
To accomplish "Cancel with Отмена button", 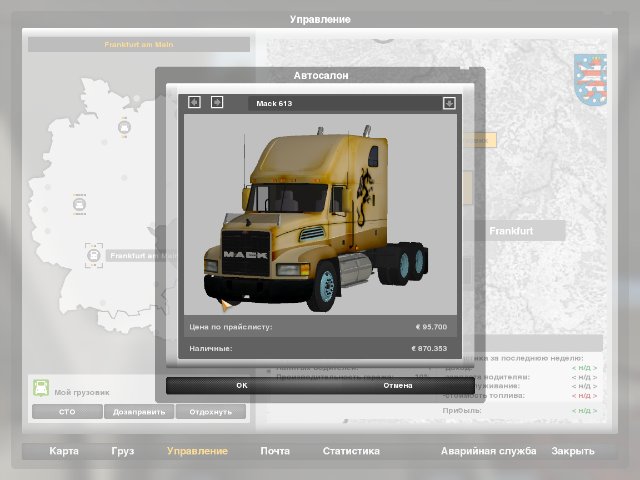I will pos(398,385).
